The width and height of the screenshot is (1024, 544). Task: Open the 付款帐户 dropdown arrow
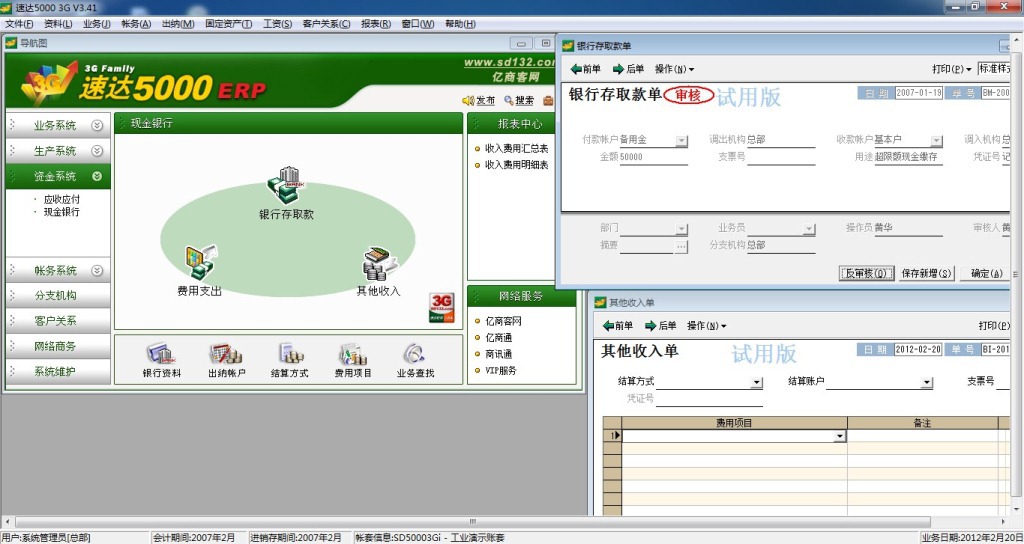pyautogui.click(x=682, y=140)
